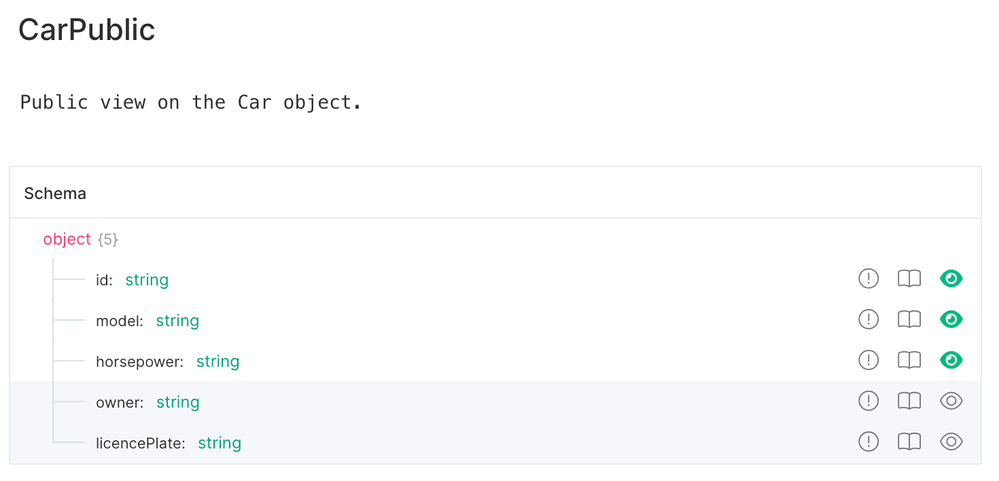Collapse the root object node
This screenshot has width=999, height=481.
pos(66,240)
